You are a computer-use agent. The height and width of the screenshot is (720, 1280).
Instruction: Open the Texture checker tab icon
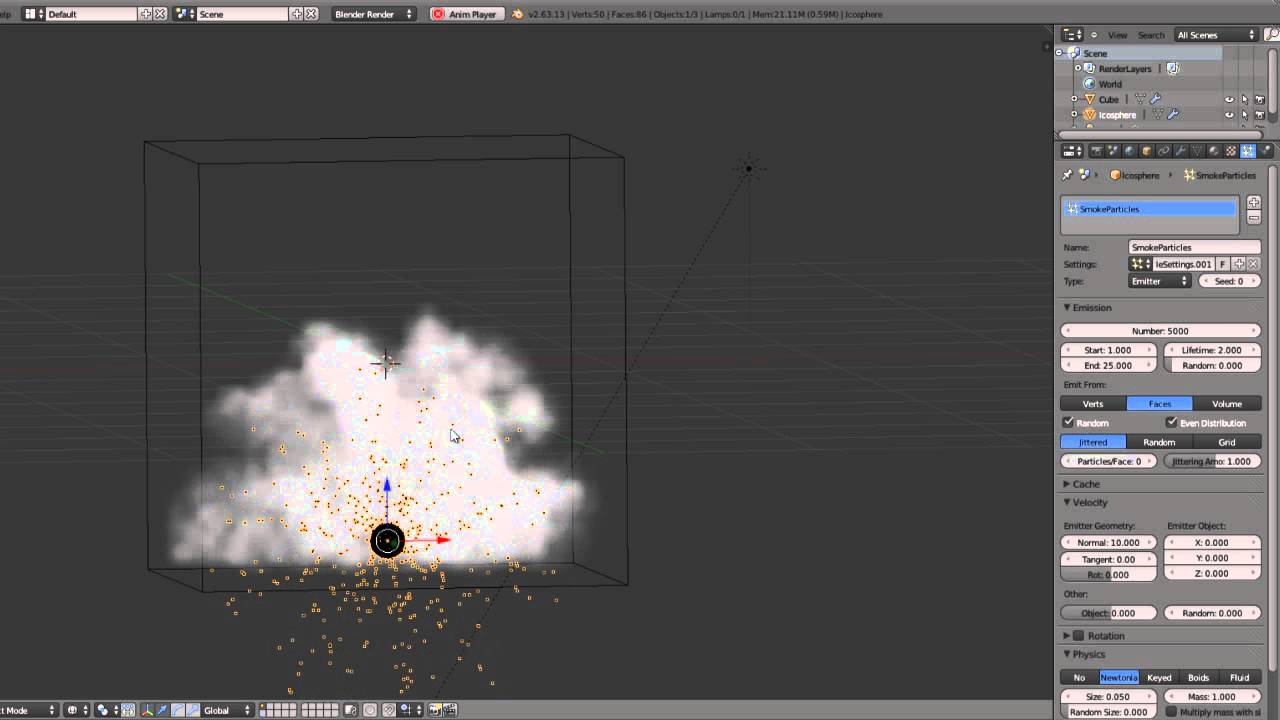click(1231, 151)
